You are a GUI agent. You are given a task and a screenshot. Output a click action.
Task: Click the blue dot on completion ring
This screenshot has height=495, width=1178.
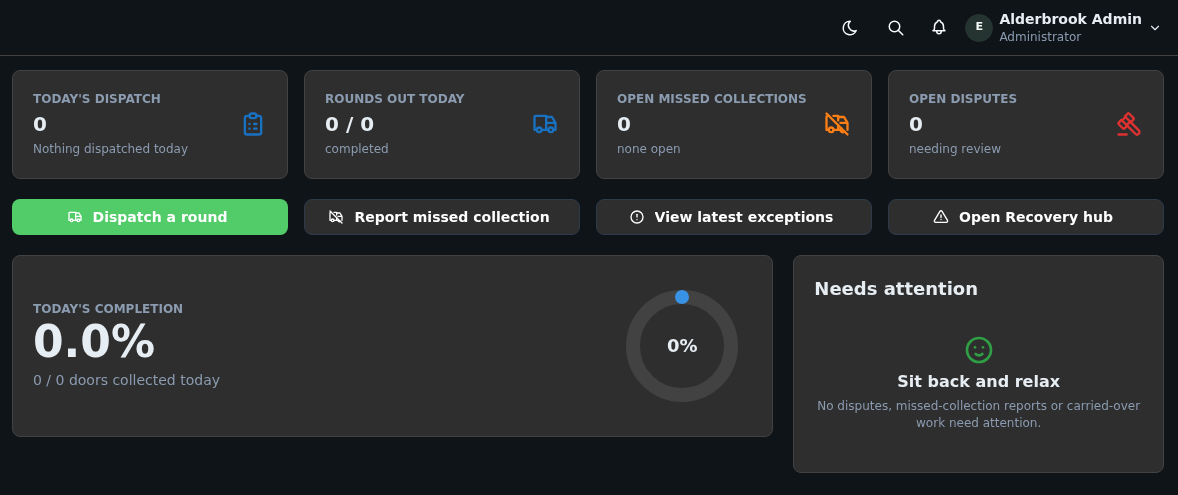(x=681, y=297)
